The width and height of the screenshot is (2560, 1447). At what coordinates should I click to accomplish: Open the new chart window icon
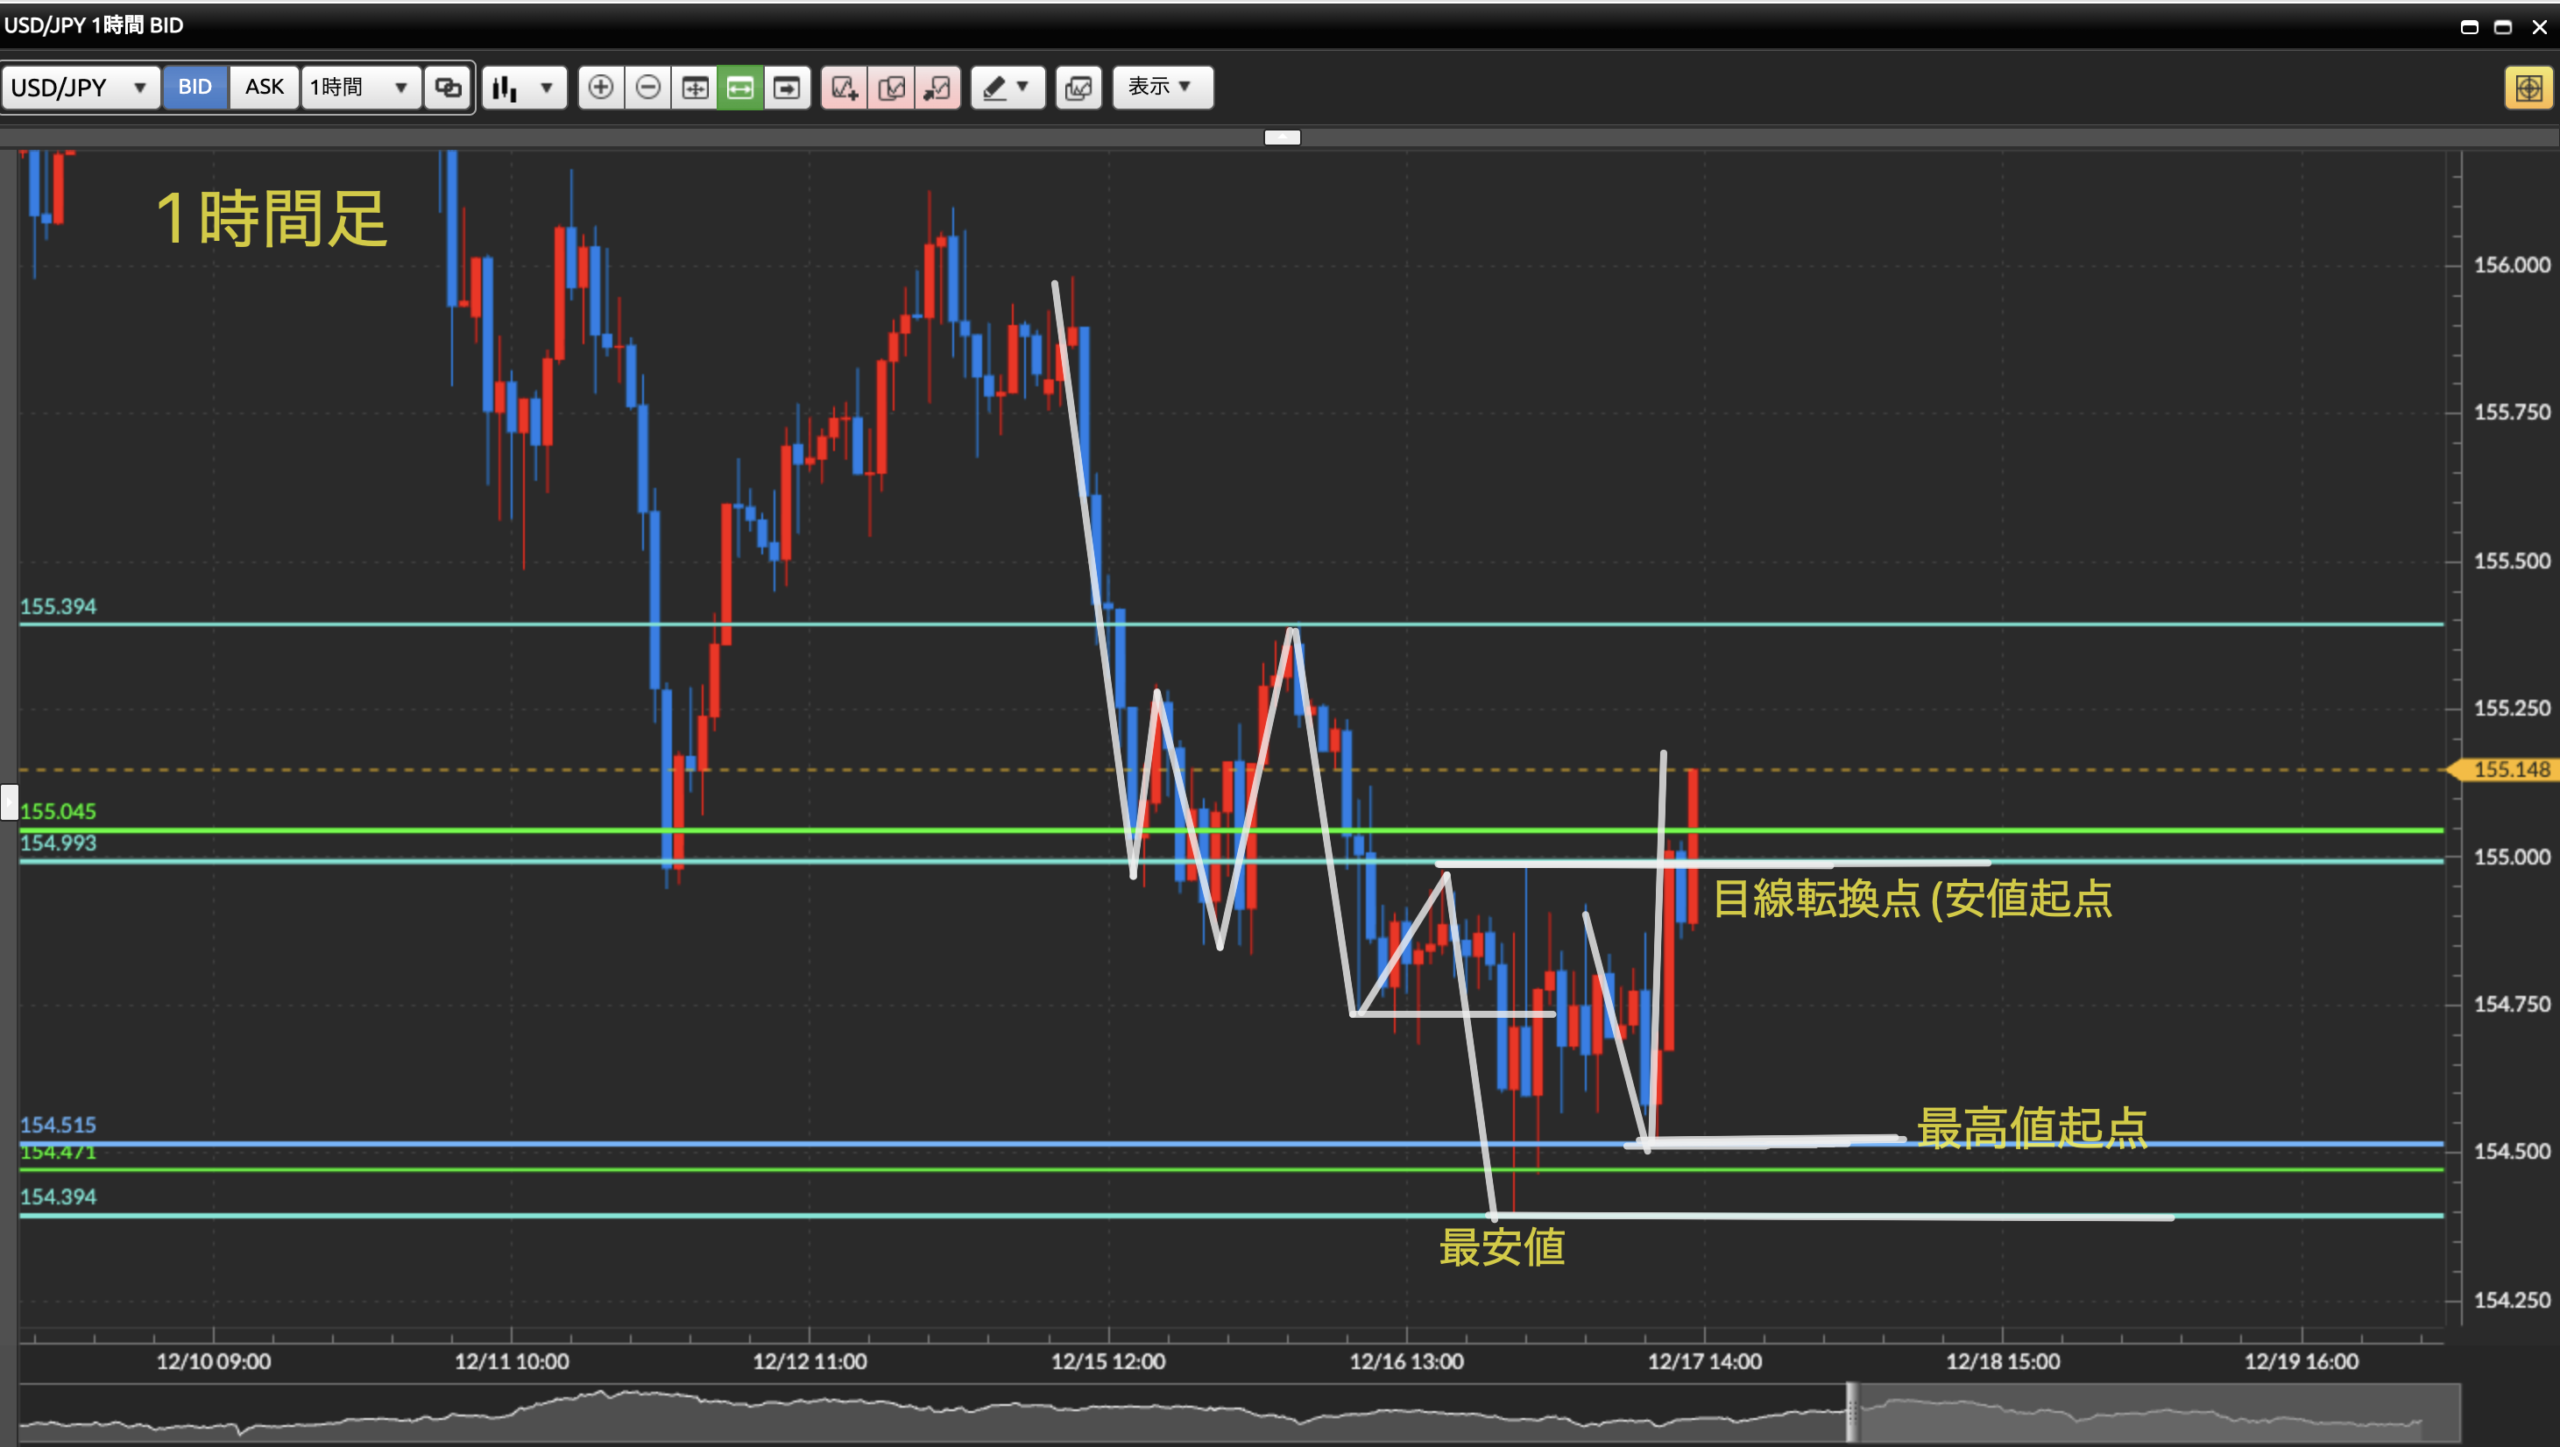(x=1078, y=88)
